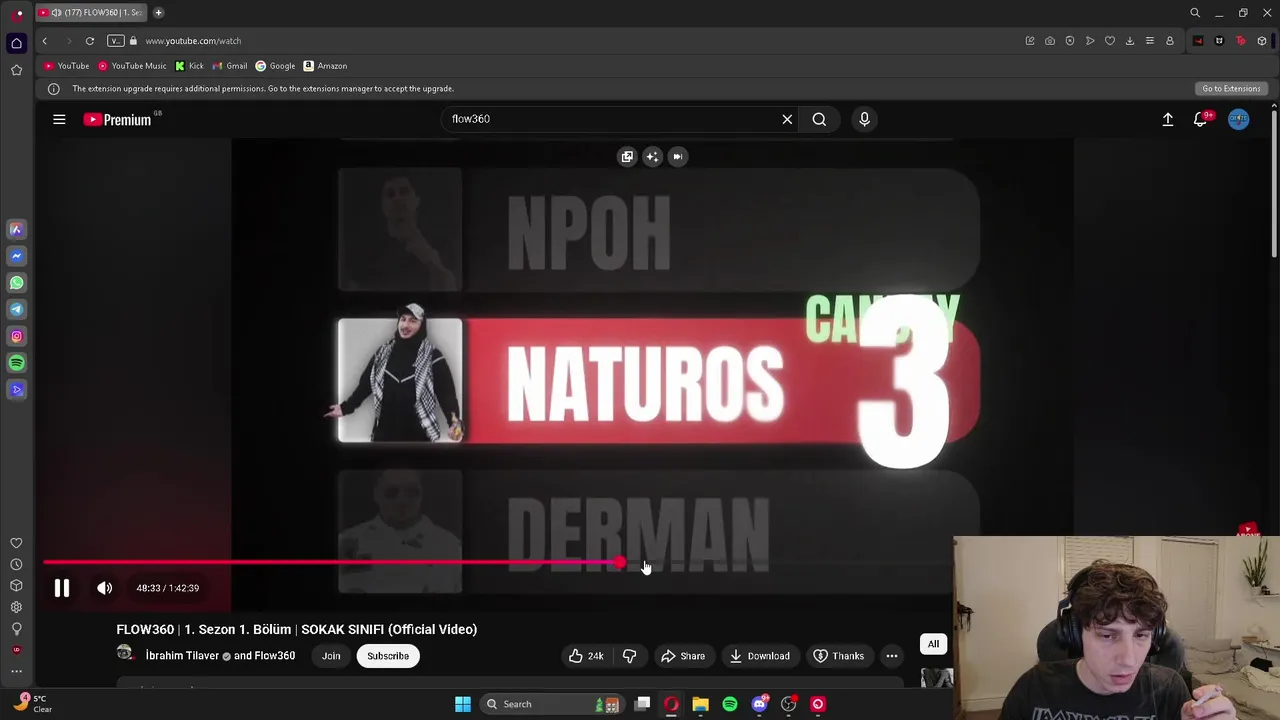
Task: Open the sidebar player icon
Action: pyautogui.click(x=16, y=390)
